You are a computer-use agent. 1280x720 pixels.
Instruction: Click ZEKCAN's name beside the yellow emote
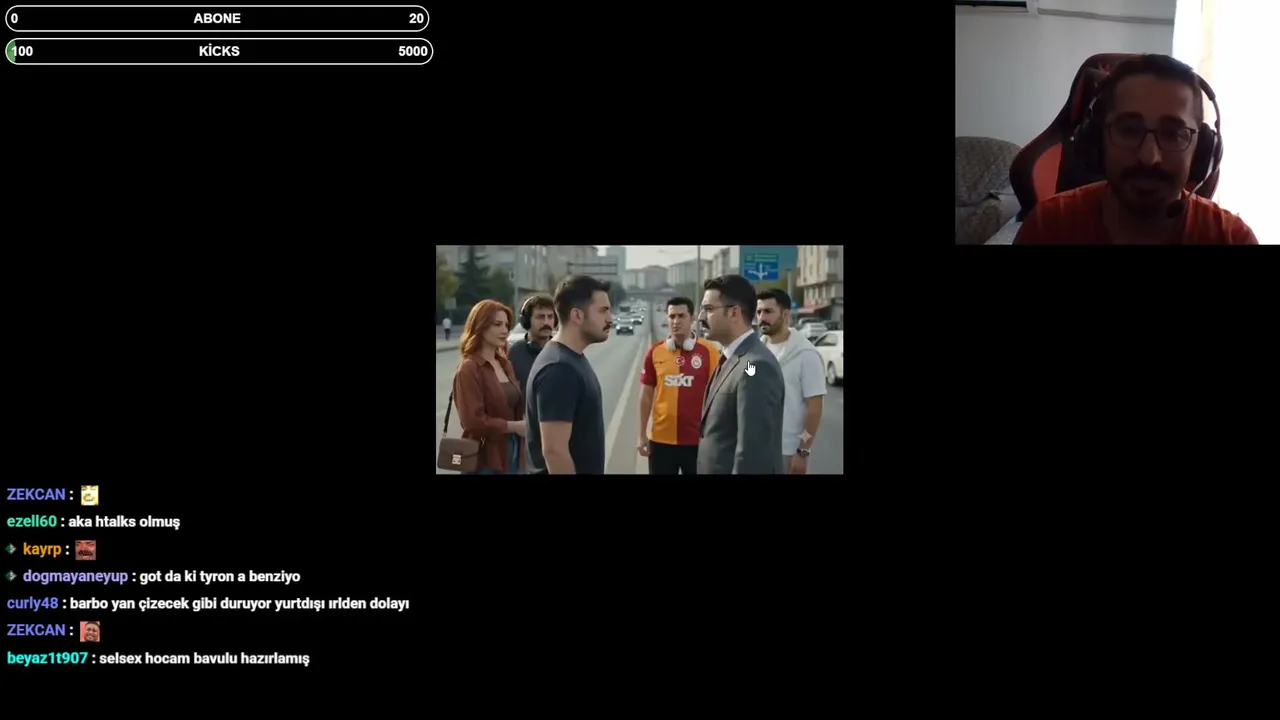click(x=36, y=495)
